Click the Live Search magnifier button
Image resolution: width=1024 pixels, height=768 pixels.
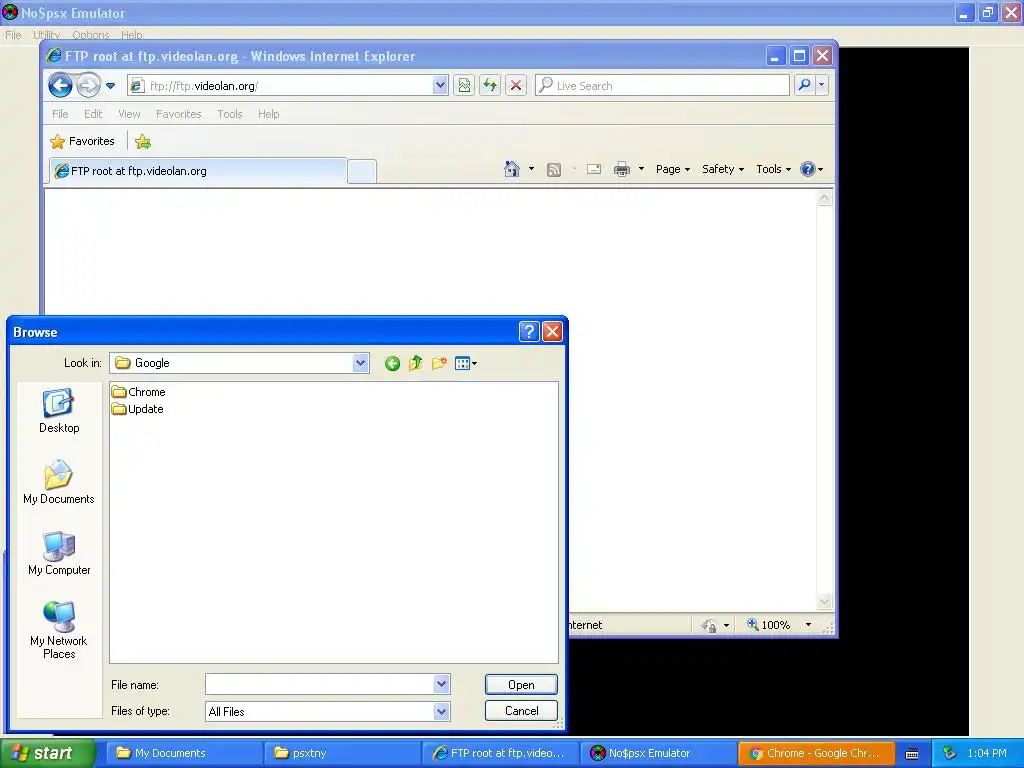pos(805,85)
